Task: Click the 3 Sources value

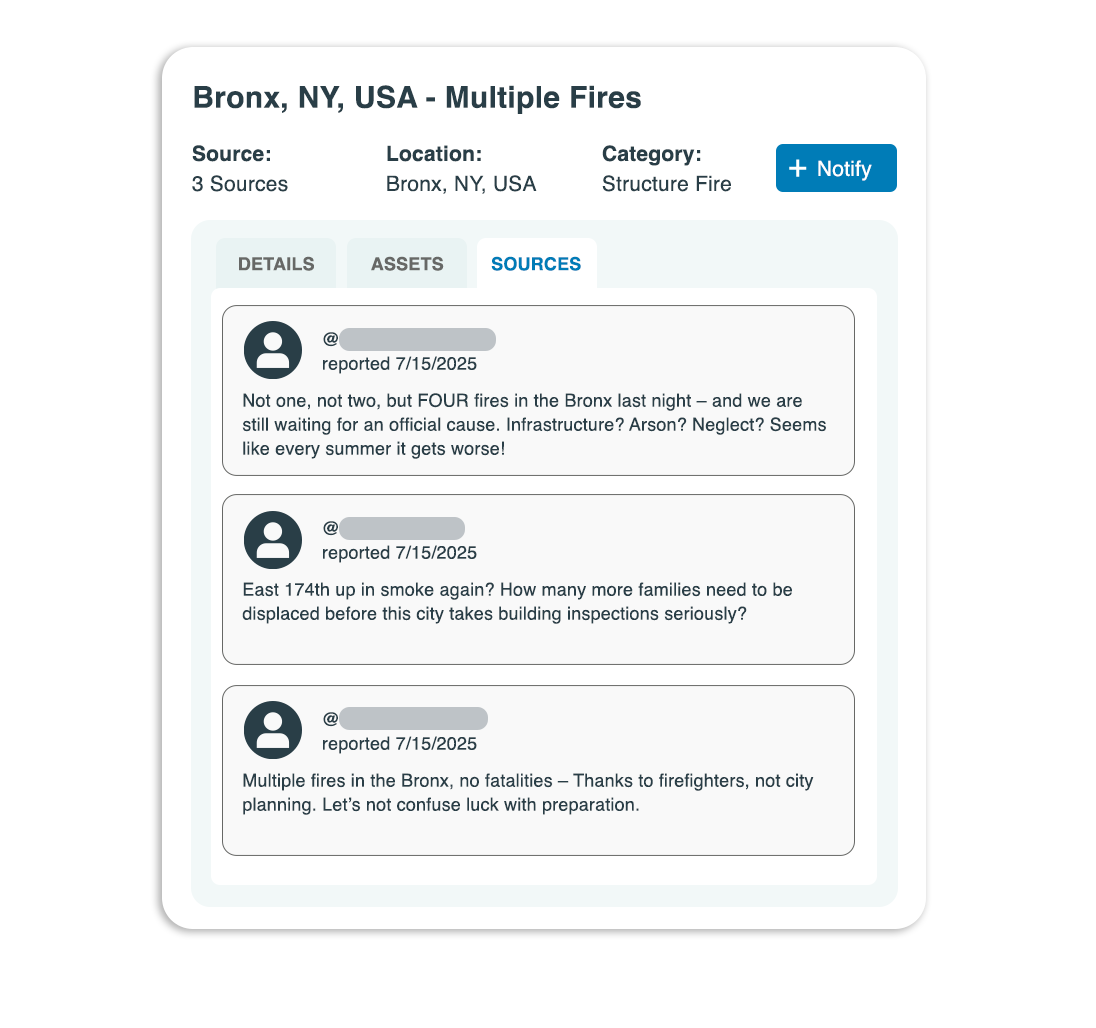Action: (x=240, y=184)
